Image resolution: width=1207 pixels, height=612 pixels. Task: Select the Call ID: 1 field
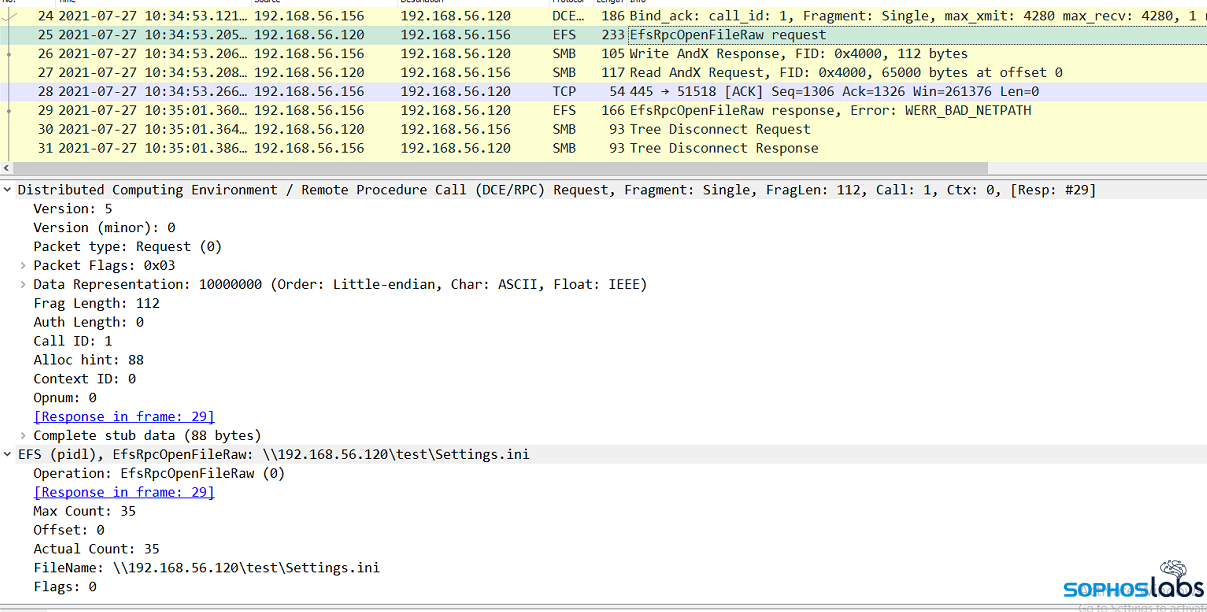[x=73, y=342]
